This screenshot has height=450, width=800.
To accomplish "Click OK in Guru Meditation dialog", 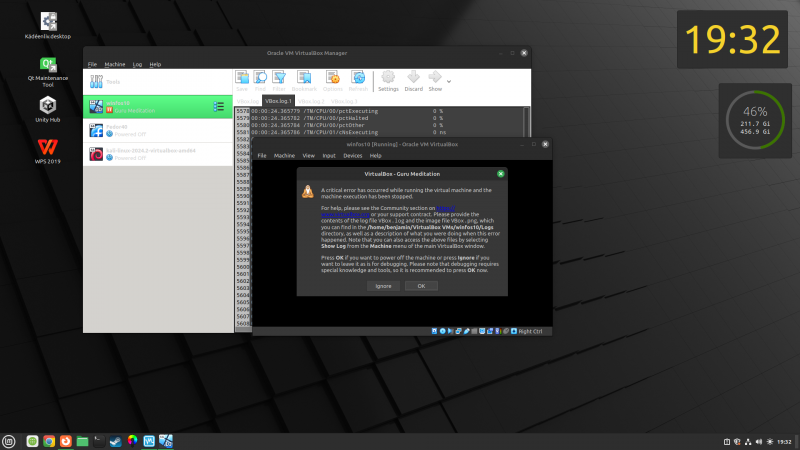I will point(421,286).
